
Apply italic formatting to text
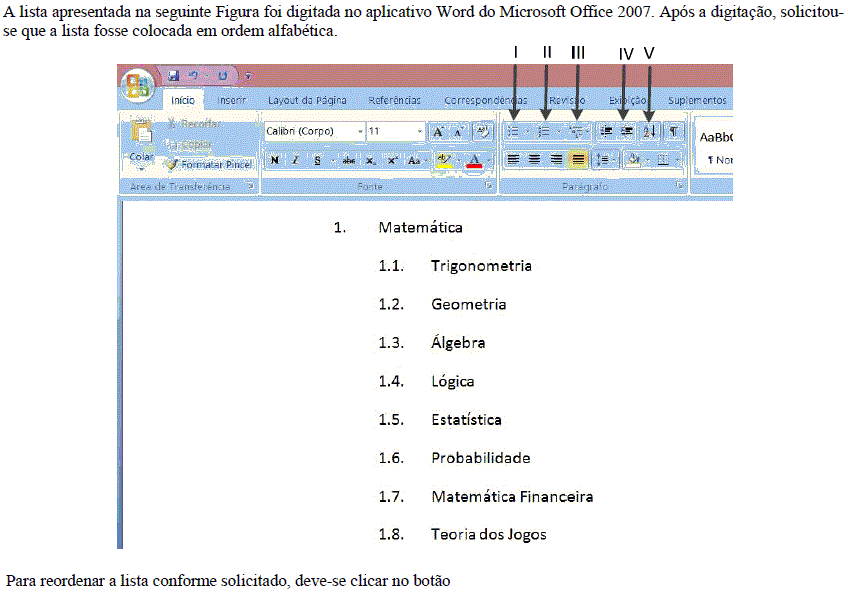pos(296,160)
